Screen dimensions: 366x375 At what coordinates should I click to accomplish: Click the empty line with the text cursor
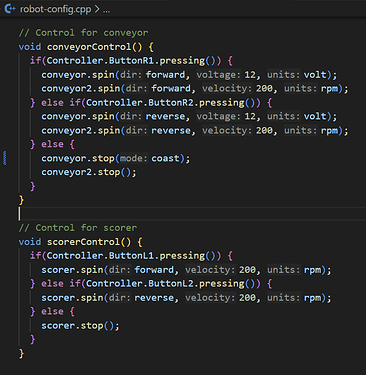tap(192, 214)
